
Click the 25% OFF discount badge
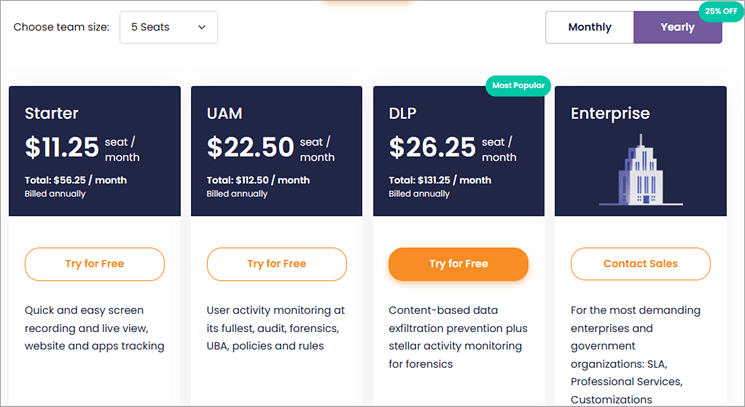click(x=721, y=11)
